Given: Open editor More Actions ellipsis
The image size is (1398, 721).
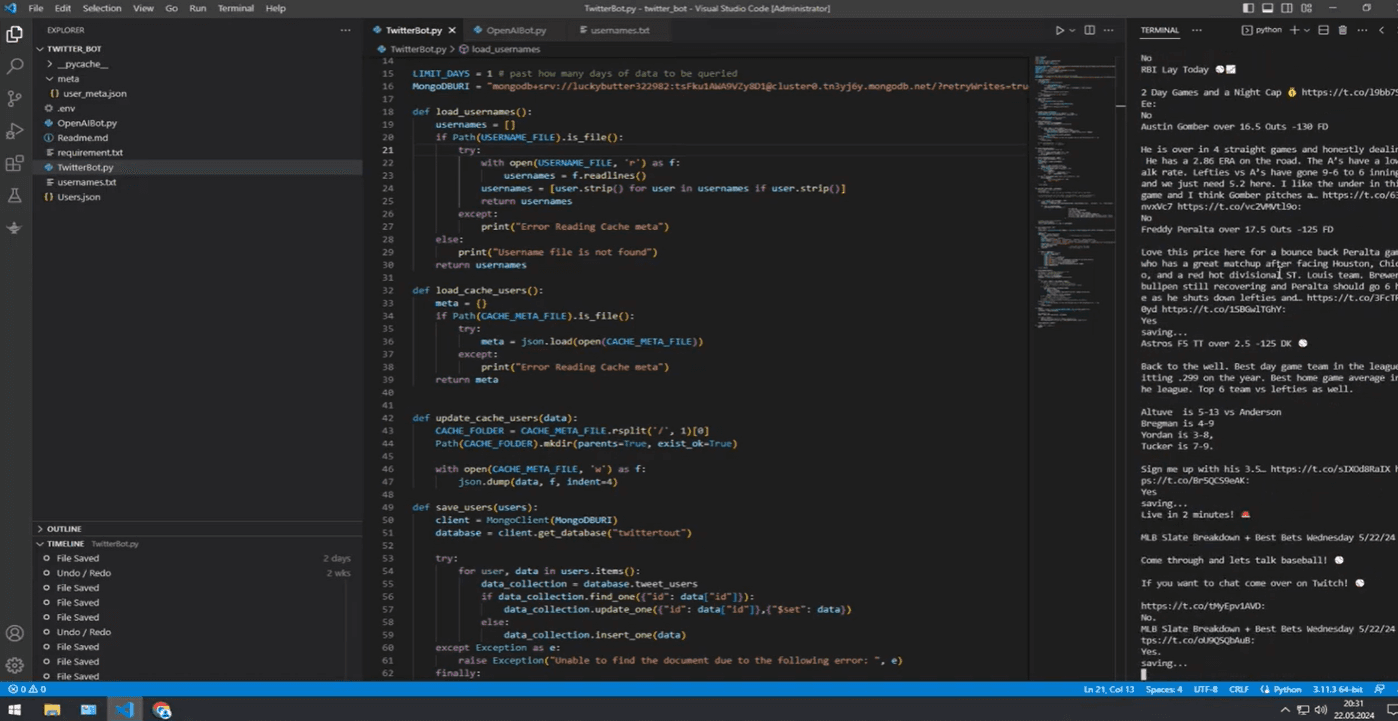Looking at the screenshot, I should tap(1111, 31).
